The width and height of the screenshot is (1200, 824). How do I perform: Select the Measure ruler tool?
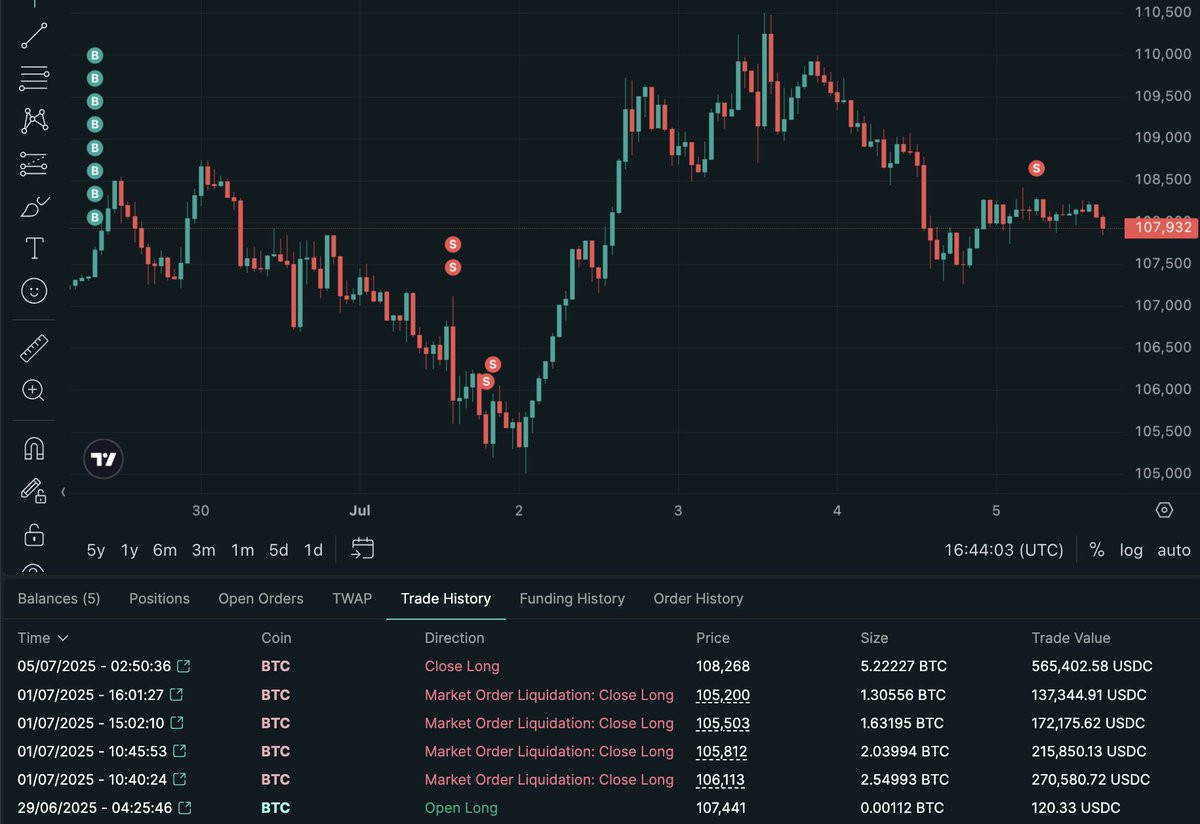pos(34,348)
